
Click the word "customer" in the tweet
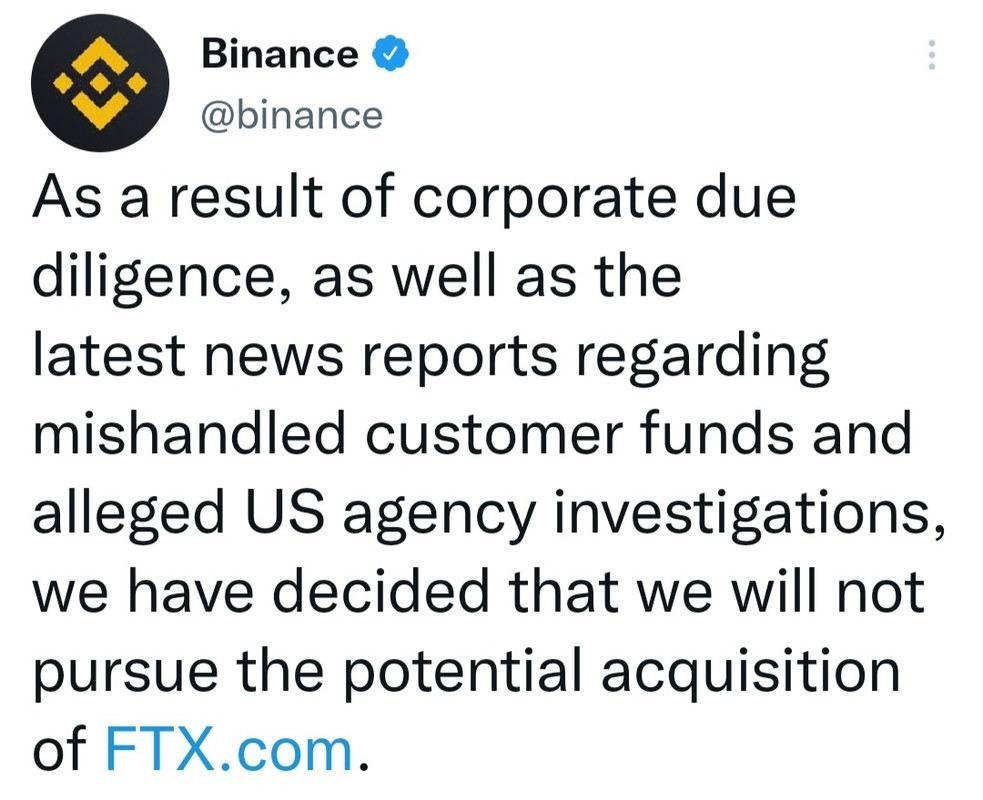coord(495,436)
